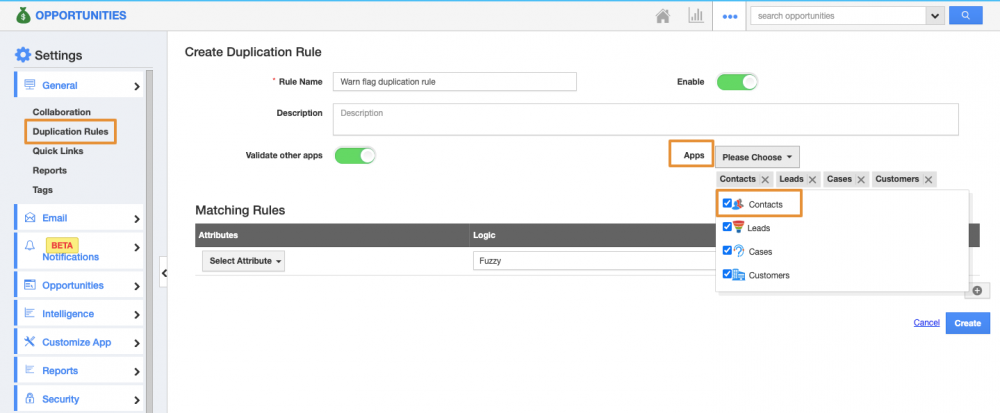Toggle the Validate other apps switch
Image resolution: width=1000 pixels, height=413 pixels.
tap(354, 155)
